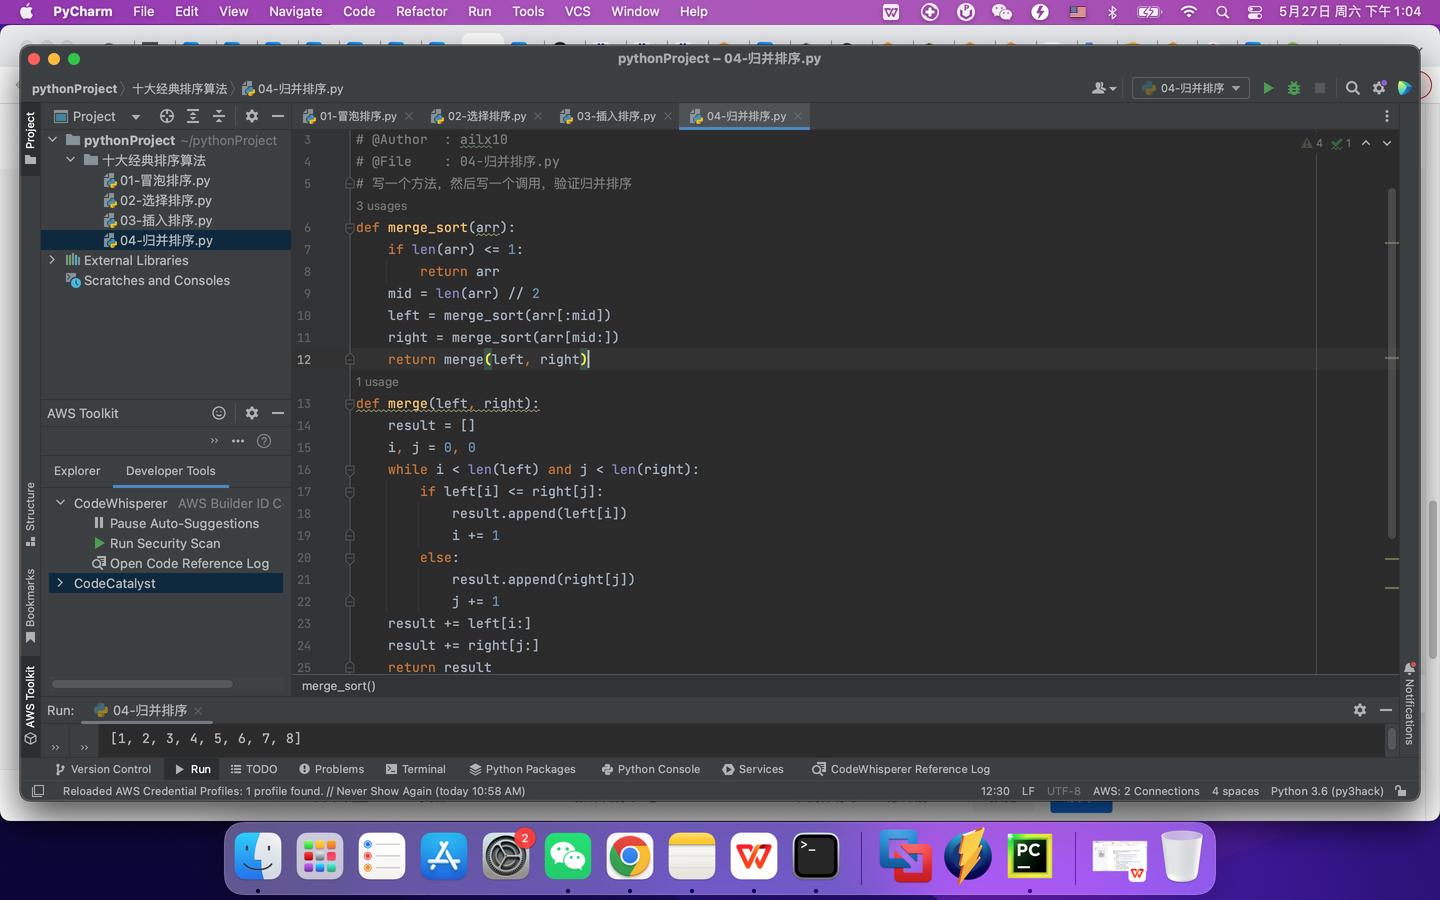Open Search Everywhere magnifier in PyCharm toolbar

pos(1353,88)
